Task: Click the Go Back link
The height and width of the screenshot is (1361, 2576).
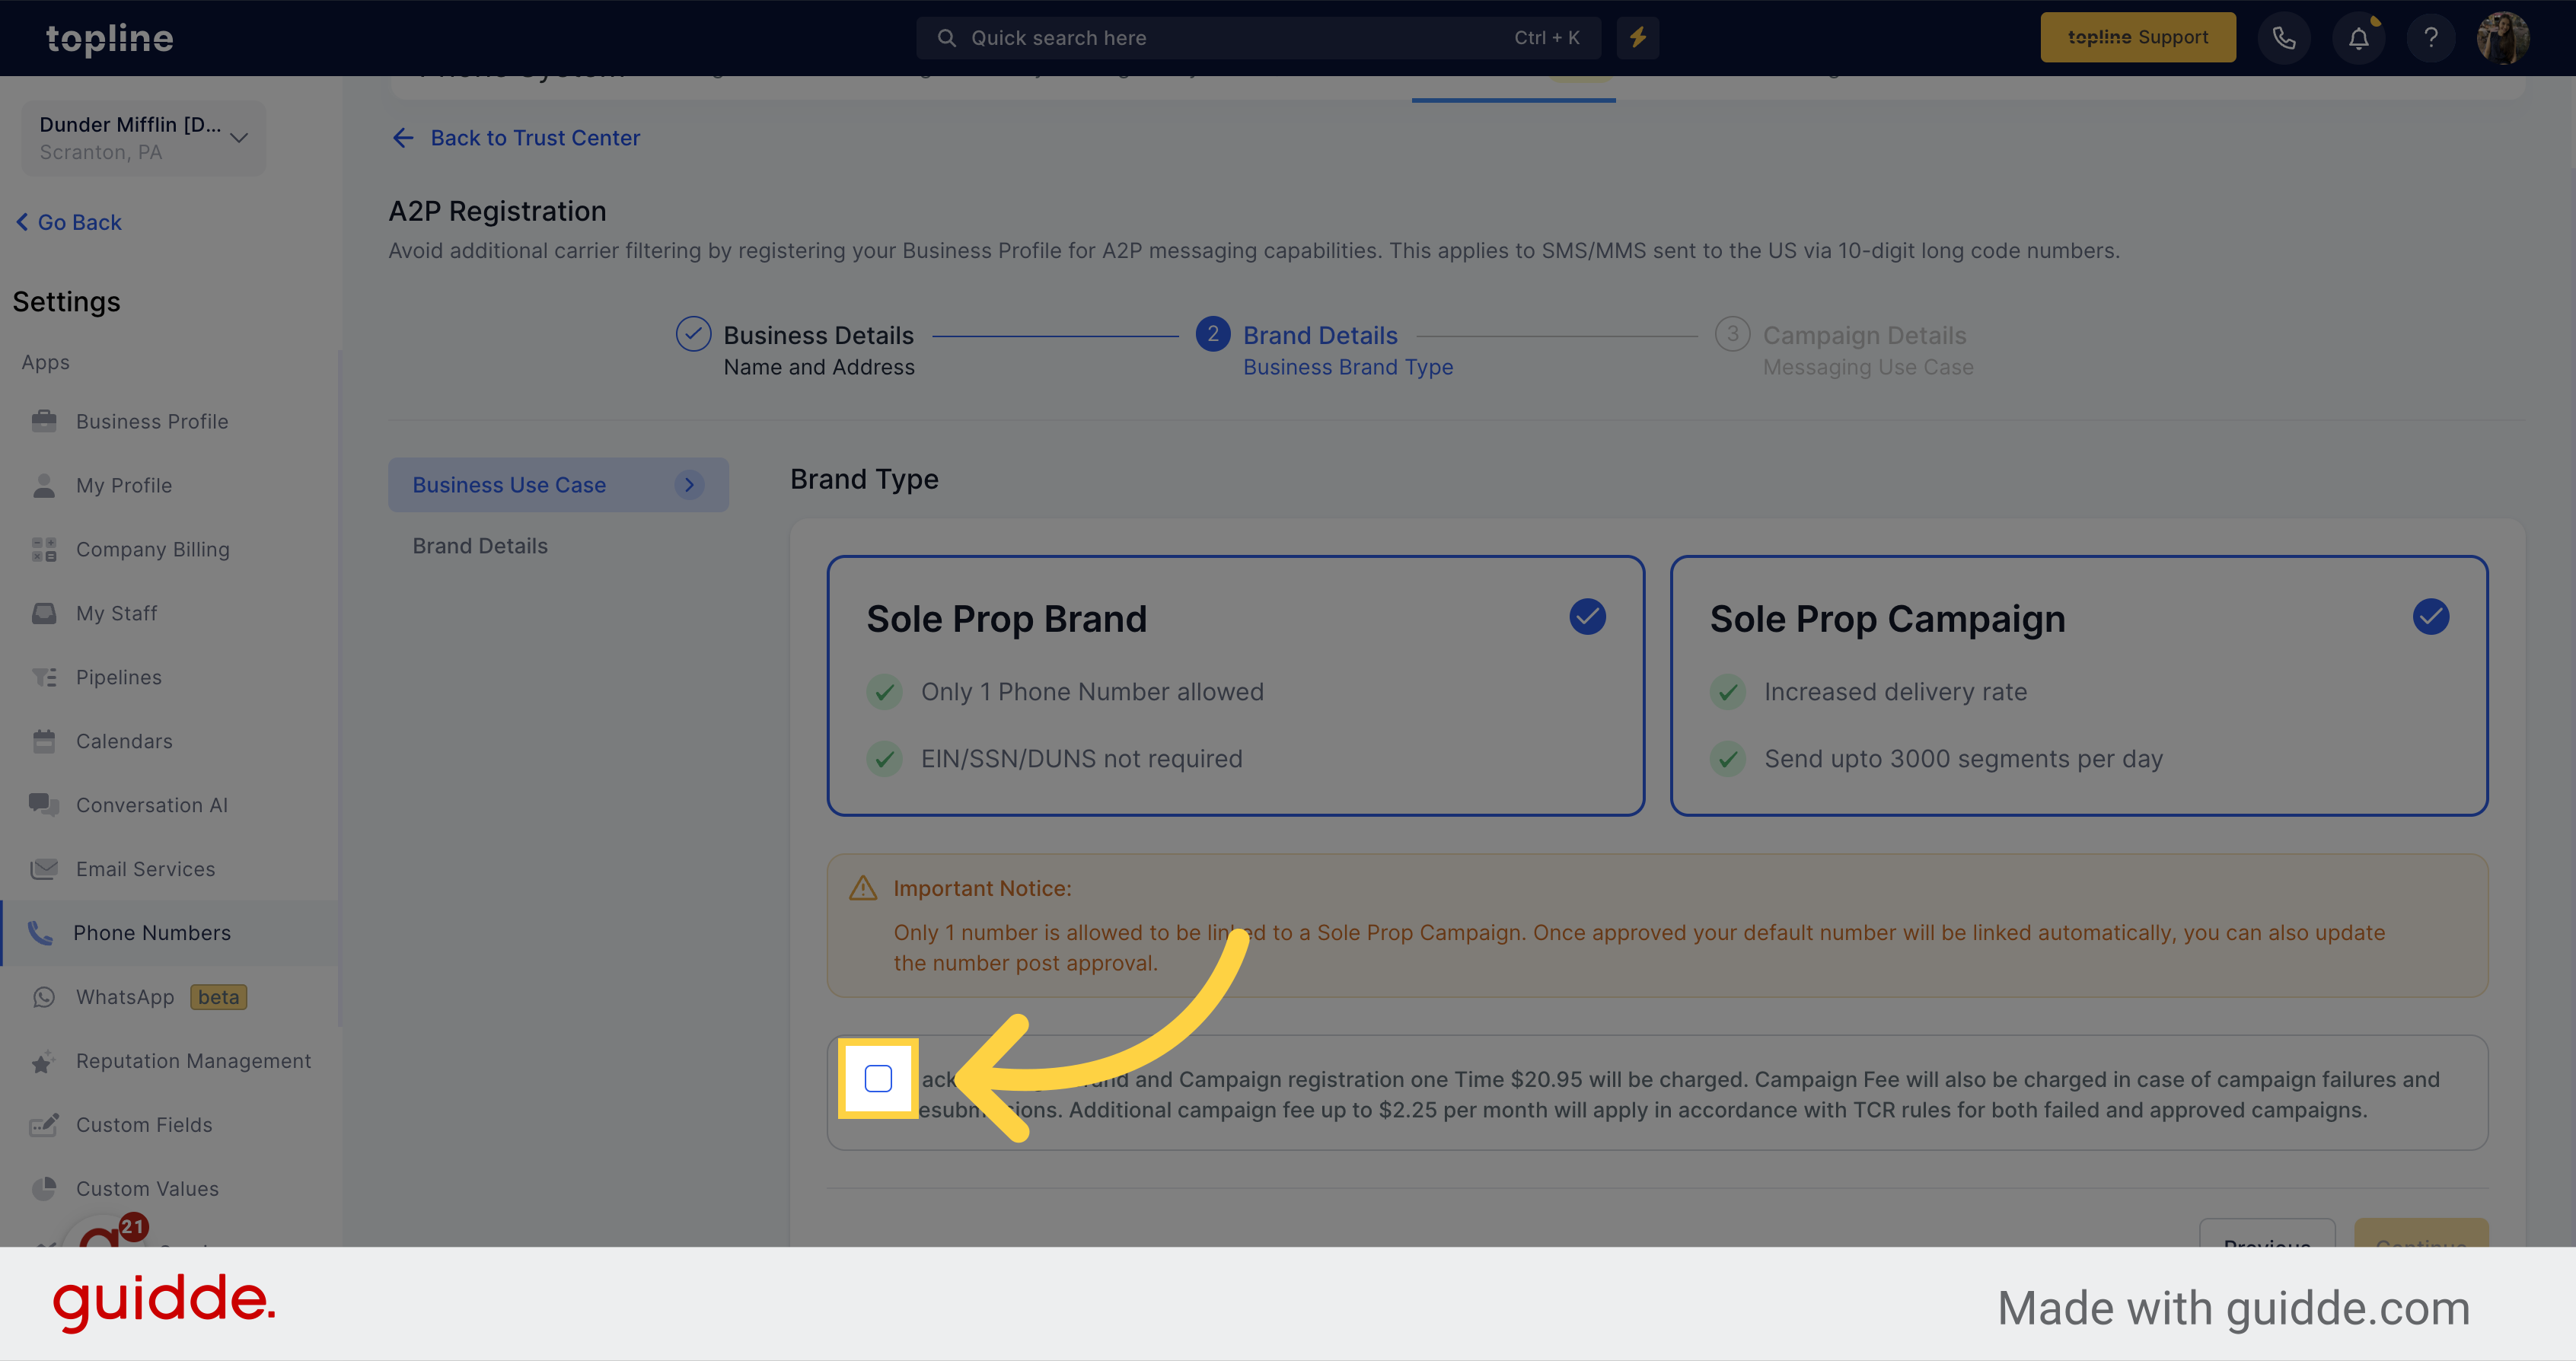Action: [68, 222]
